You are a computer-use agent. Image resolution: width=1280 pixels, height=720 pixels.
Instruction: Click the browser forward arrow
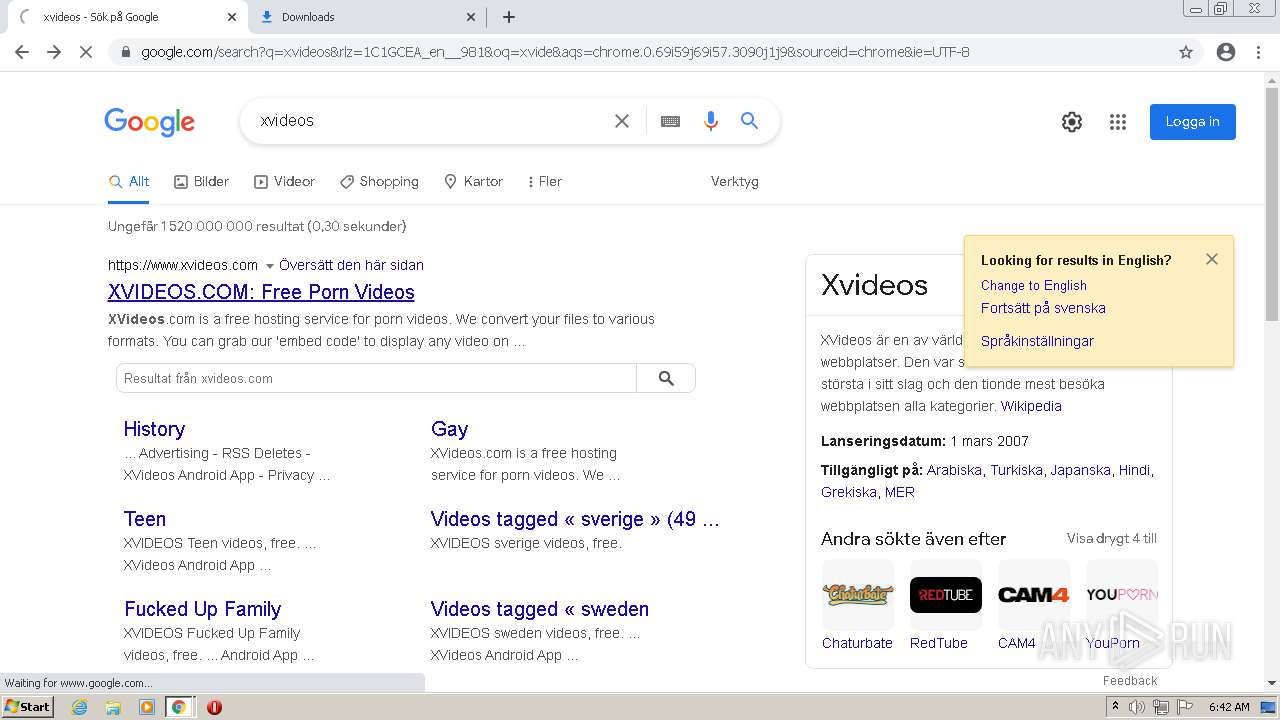point(54,52)
